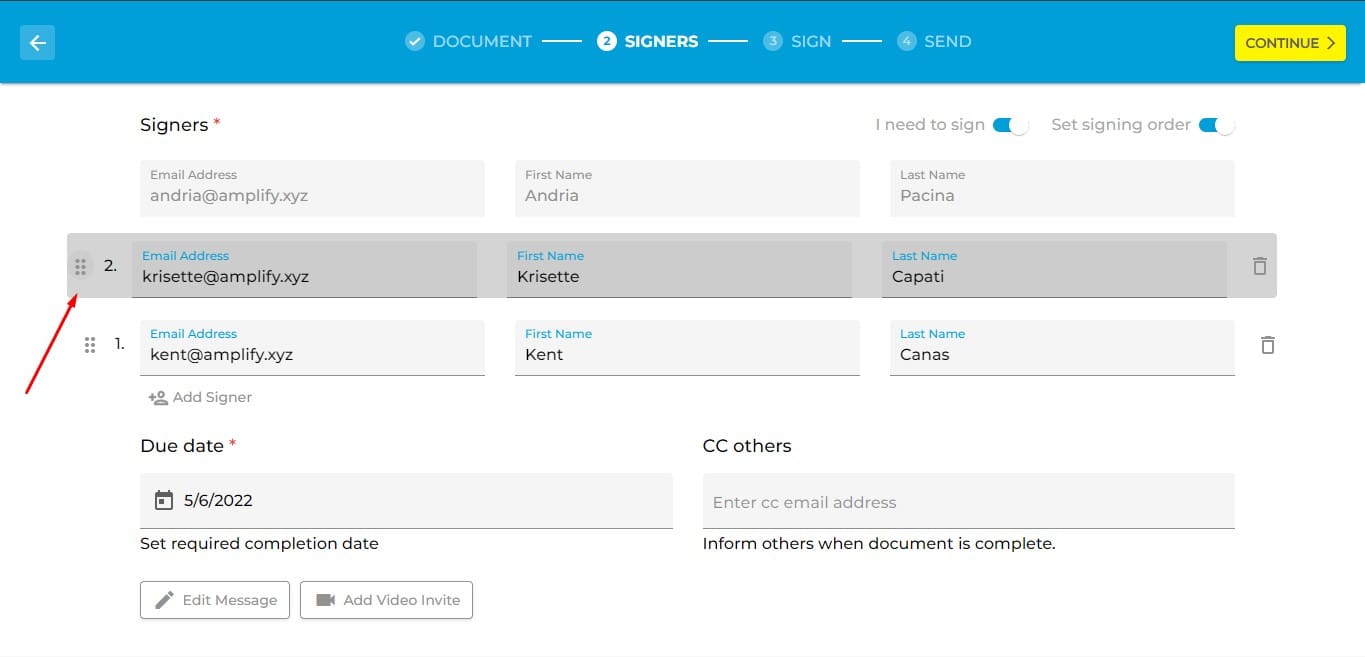Jump to the Sign step
The width and height of the screenshot is (1365, 657).
pyautogui.click(x=797, y=41)
